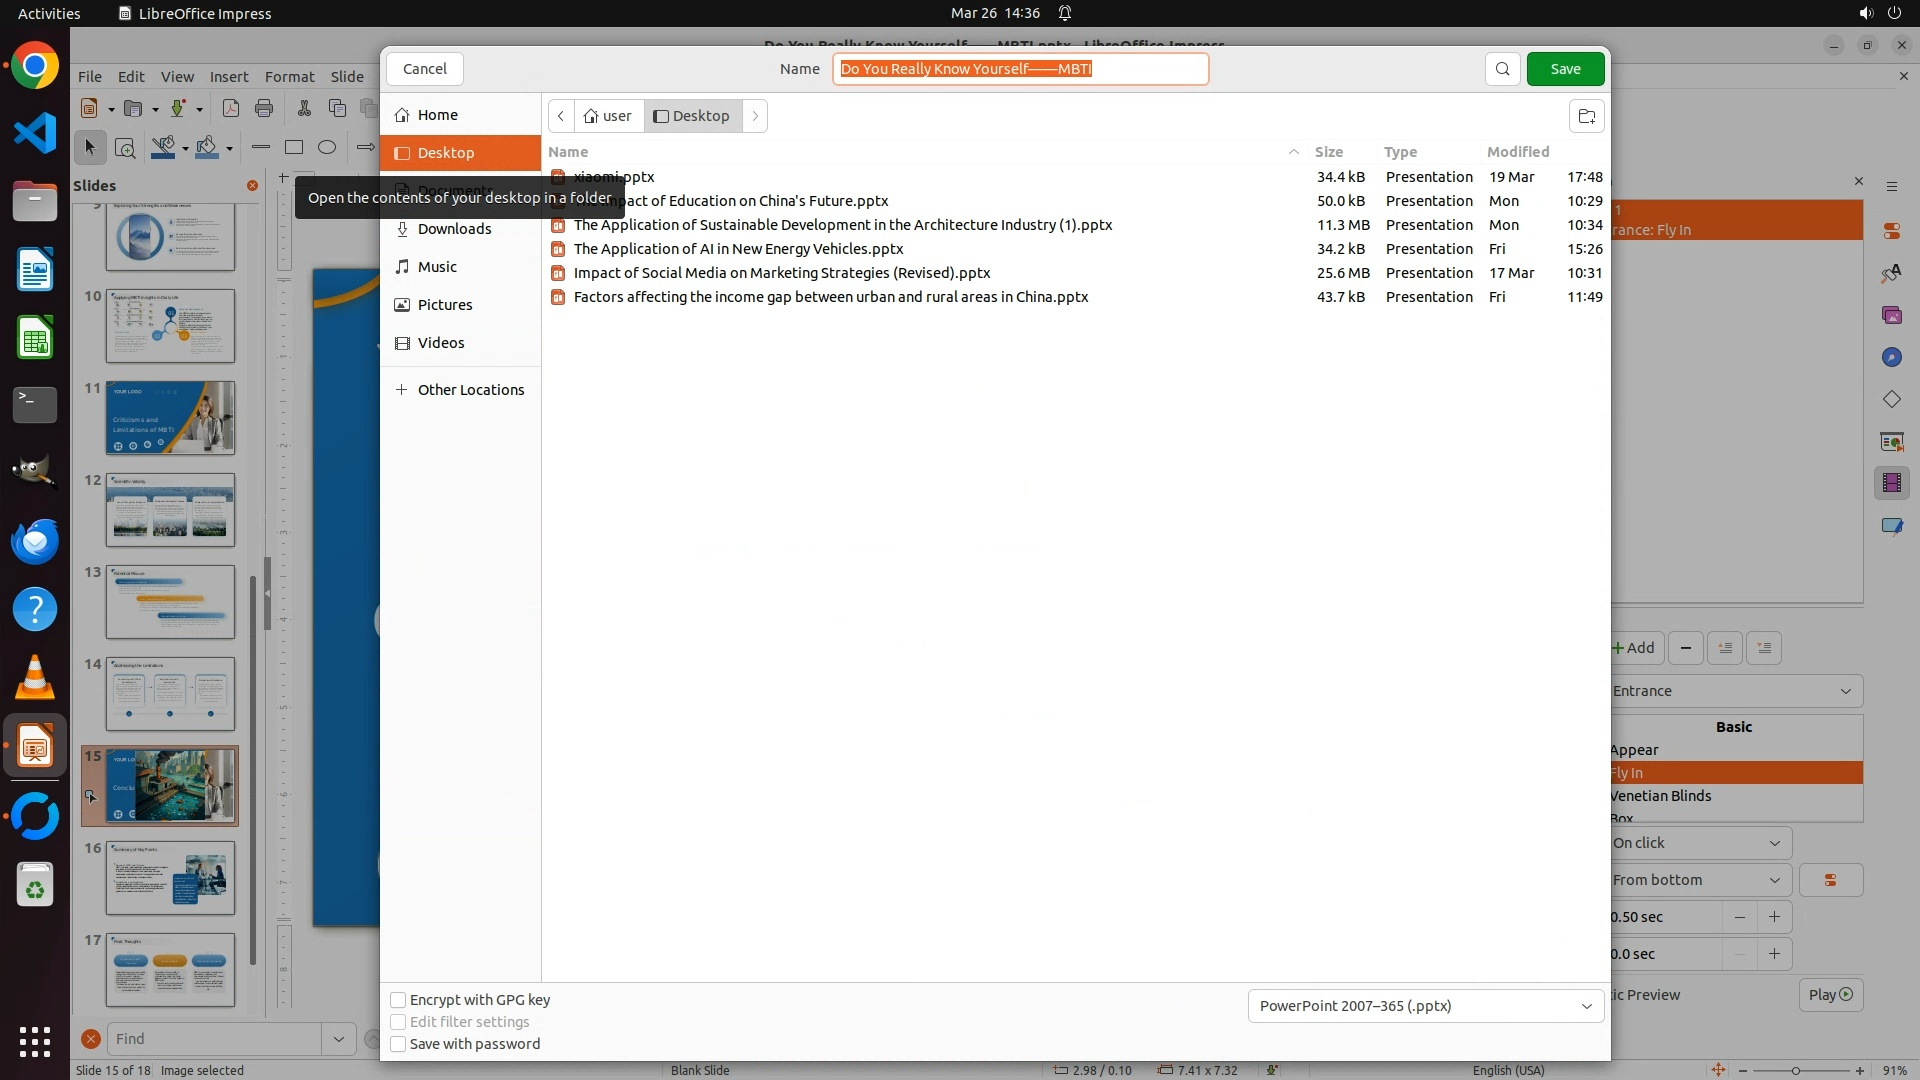The width and height of the screenshot is (1920, 1080).
Task: Create a new folder with the folder icon
Action: 1586,116
